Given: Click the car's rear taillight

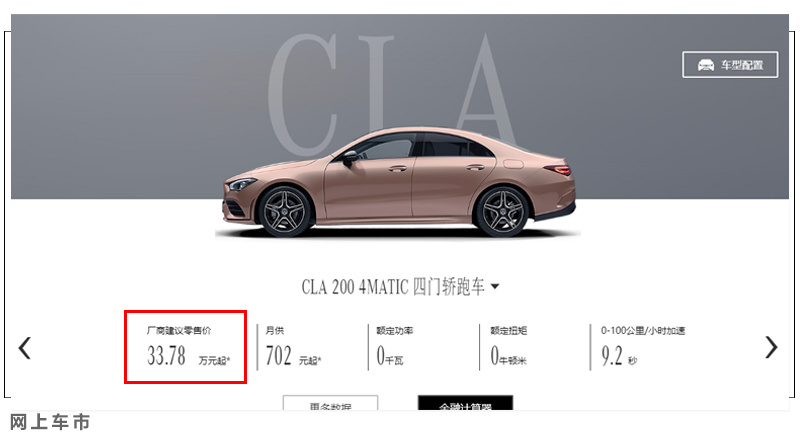Looking at the screenshot, I should (558, 169).
